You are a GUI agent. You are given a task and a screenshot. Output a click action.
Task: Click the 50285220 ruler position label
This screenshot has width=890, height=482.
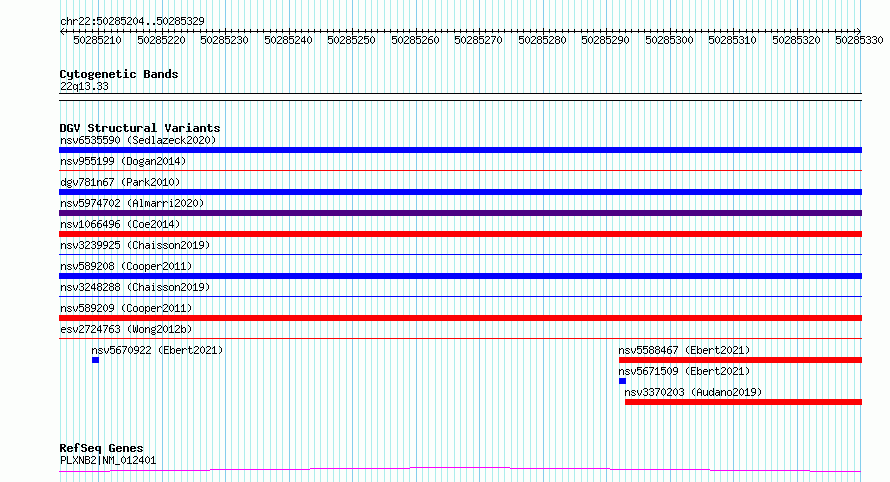(161, 40)
